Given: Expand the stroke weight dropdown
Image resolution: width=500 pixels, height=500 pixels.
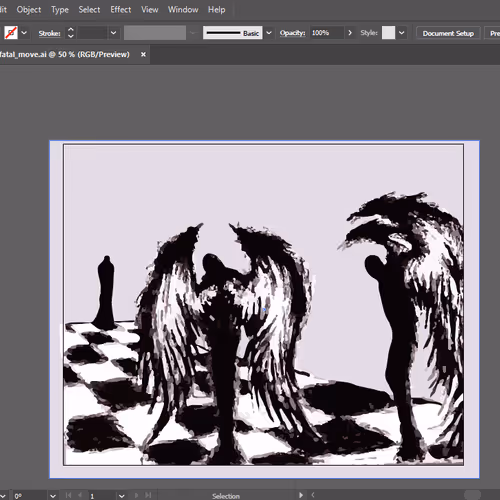Looking at the screenshot, I should [113, 33].
